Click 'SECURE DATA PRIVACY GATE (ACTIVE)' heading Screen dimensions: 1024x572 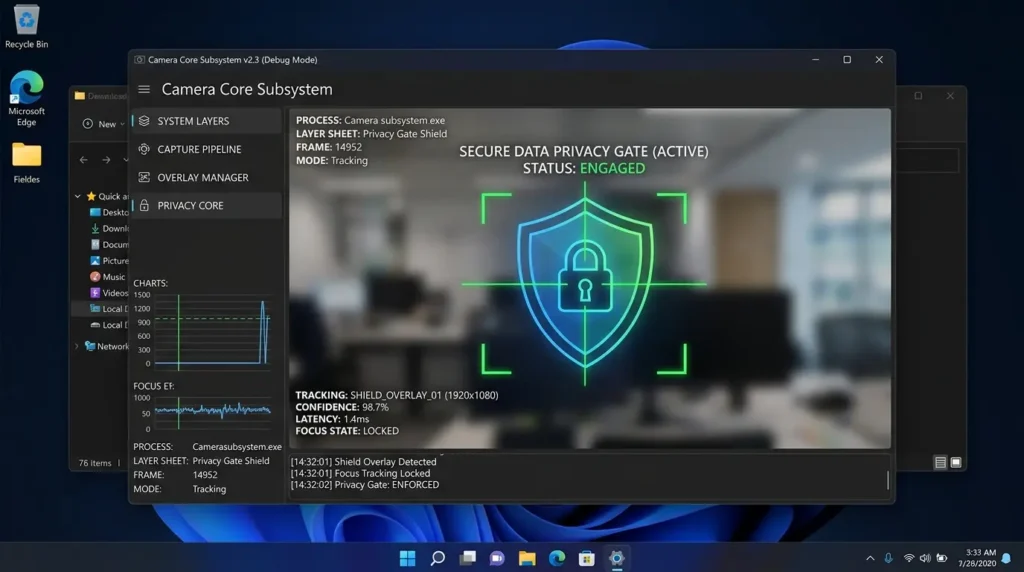point(584,151)
